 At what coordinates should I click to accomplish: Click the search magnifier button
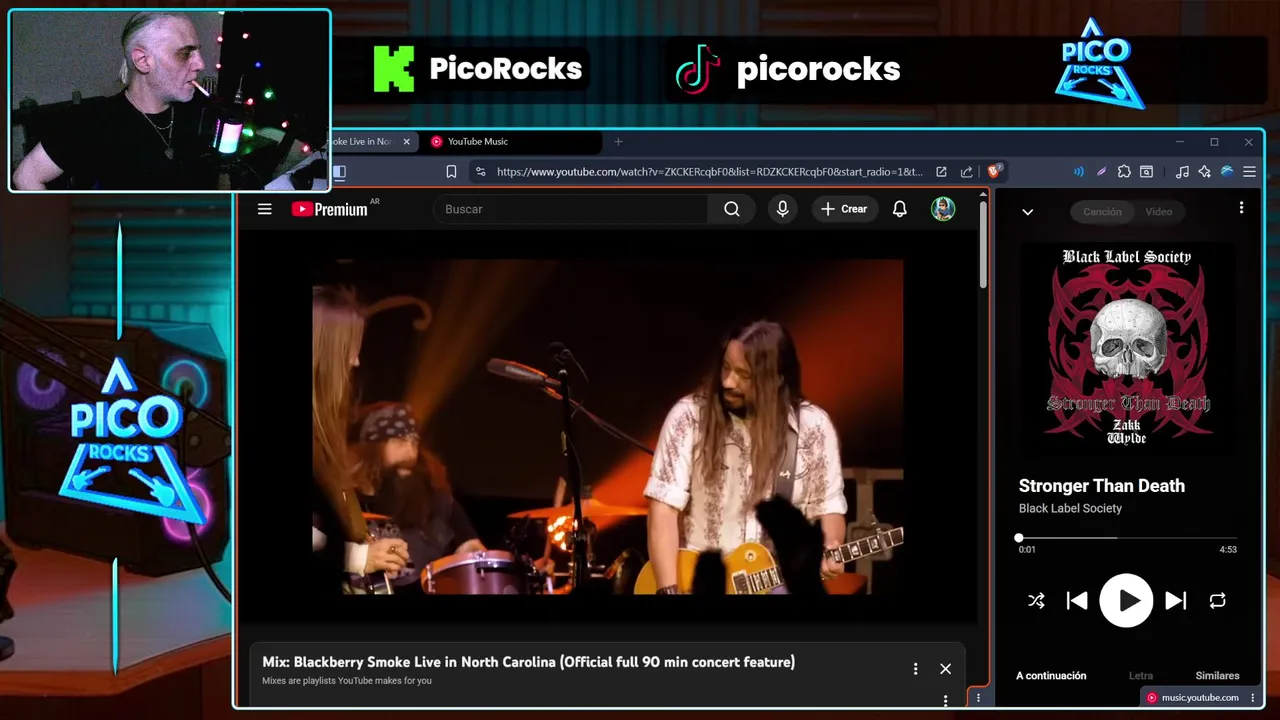click(x=732, y=209)
